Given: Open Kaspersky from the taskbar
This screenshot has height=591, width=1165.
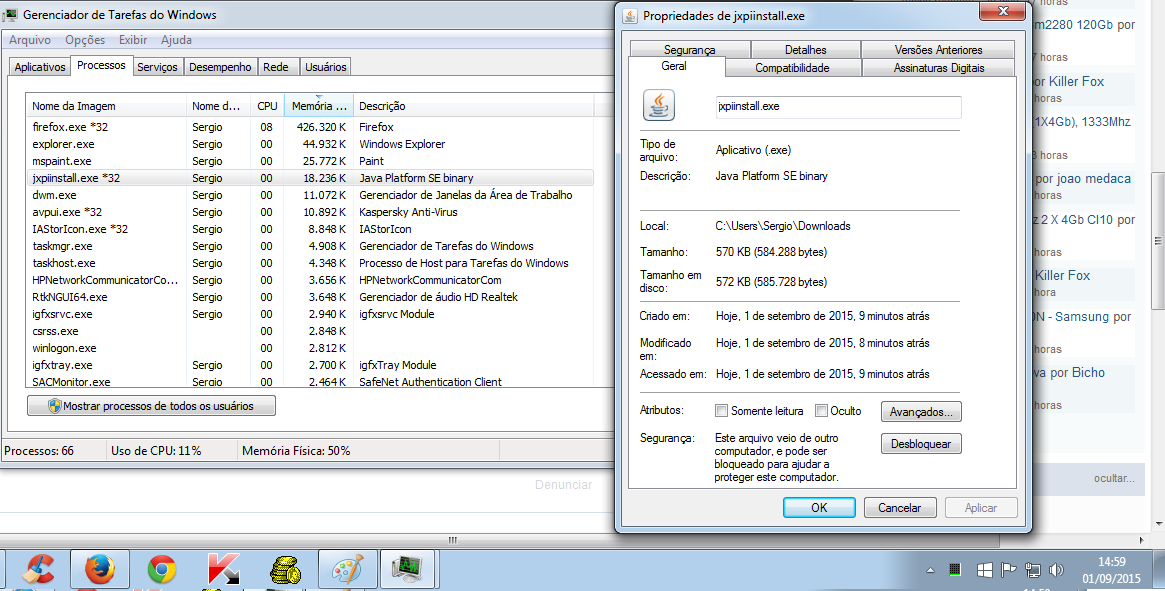Looking at the screenshot, I should [x=223, y=570].
